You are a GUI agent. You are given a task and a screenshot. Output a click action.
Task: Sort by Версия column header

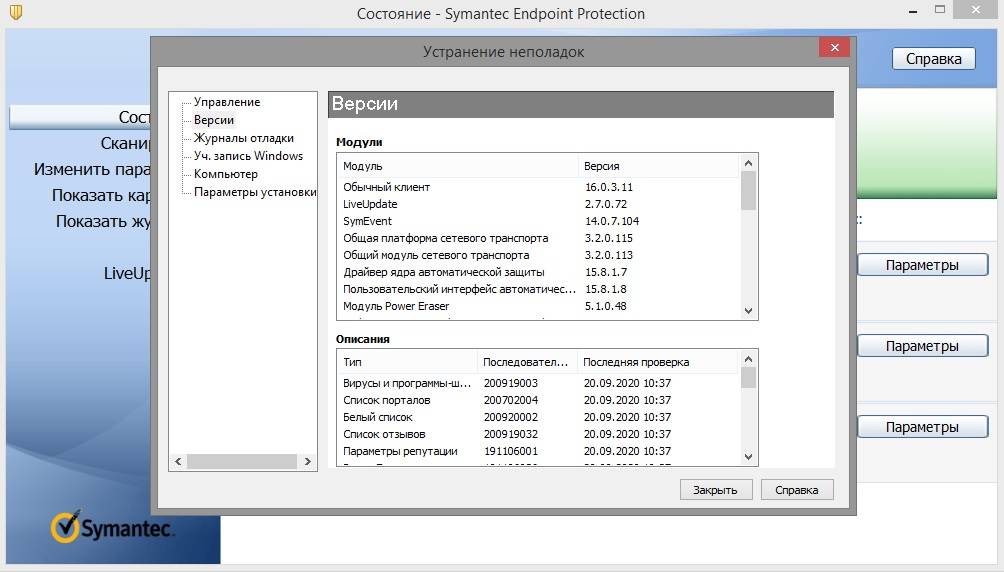[x=658, y=166]
